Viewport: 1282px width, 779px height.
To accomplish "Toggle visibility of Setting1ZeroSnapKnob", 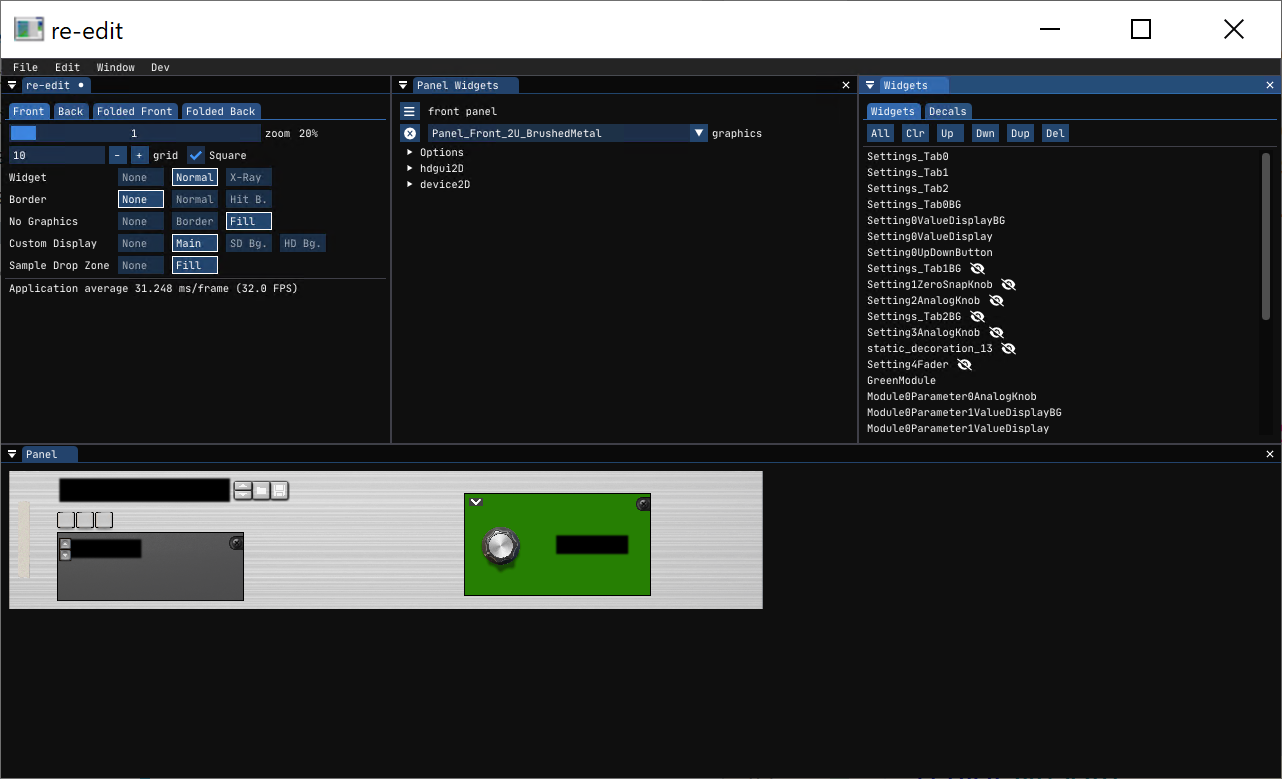I will tap(1008, 284).
